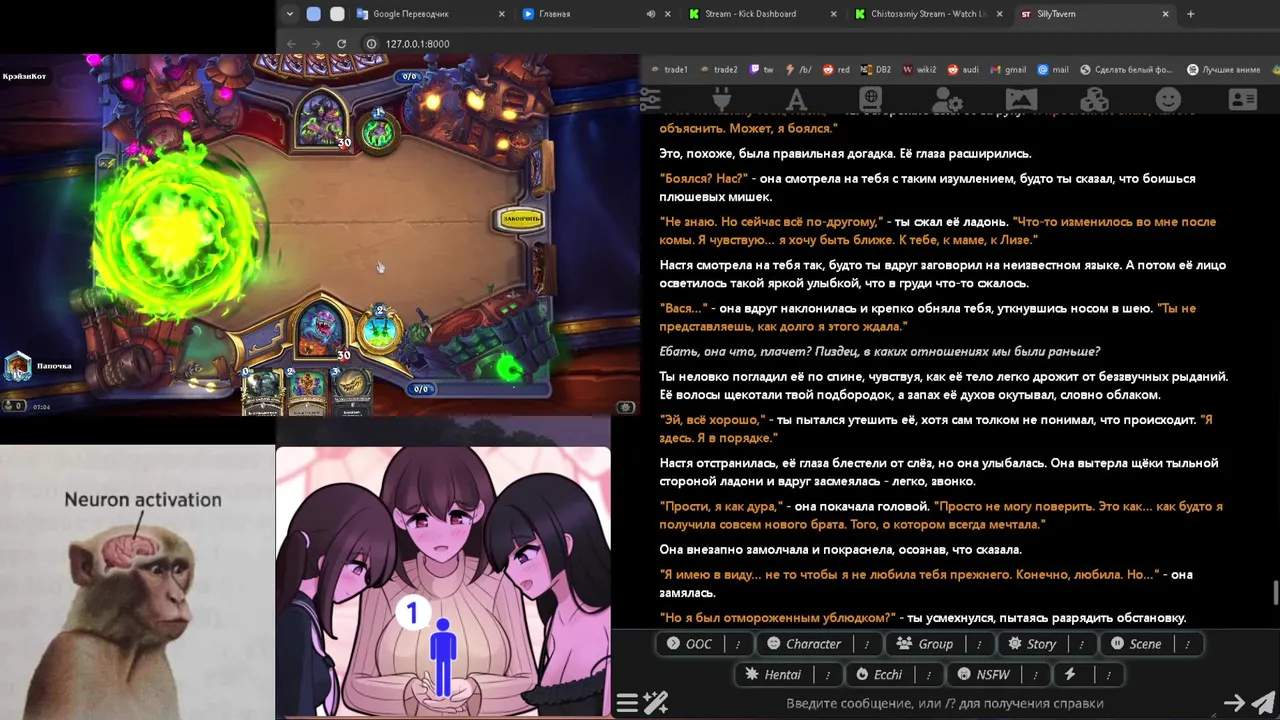Open advanced formatting letter A icon
The width and height of the screenshot is (1280, 720).
(x=796, y=99)
